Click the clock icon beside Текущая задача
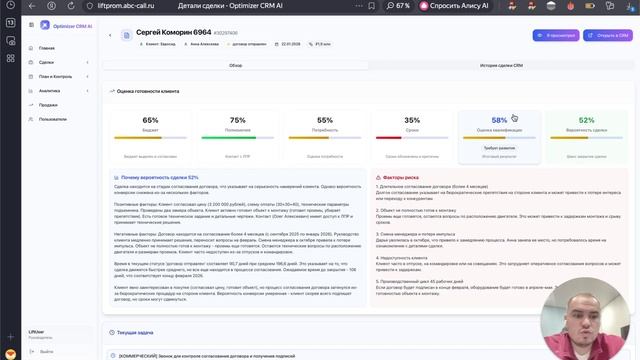The width and height of the screenshot is (640, 360). pyautogui.click(x=112, y=333)
